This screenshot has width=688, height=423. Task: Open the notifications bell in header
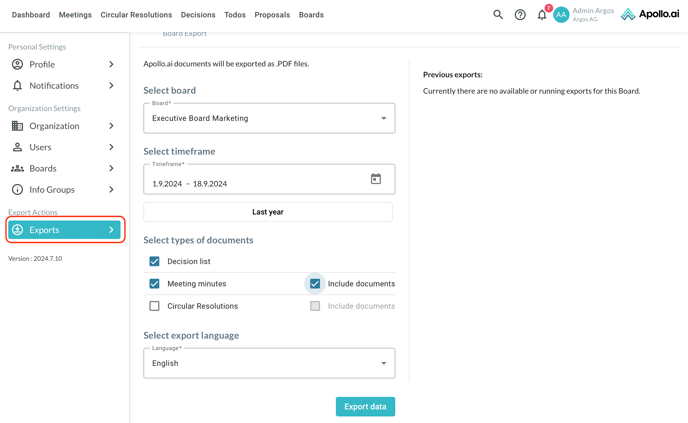[x=542, y=15]
